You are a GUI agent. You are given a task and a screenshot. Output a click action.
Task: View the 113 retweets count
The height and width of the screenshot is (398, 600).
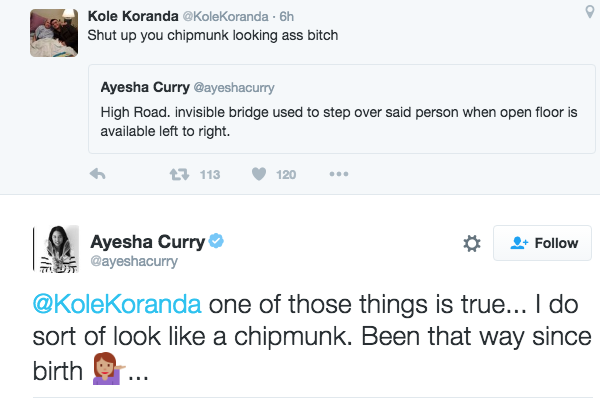pyautogui.click(x=210, y=175)
